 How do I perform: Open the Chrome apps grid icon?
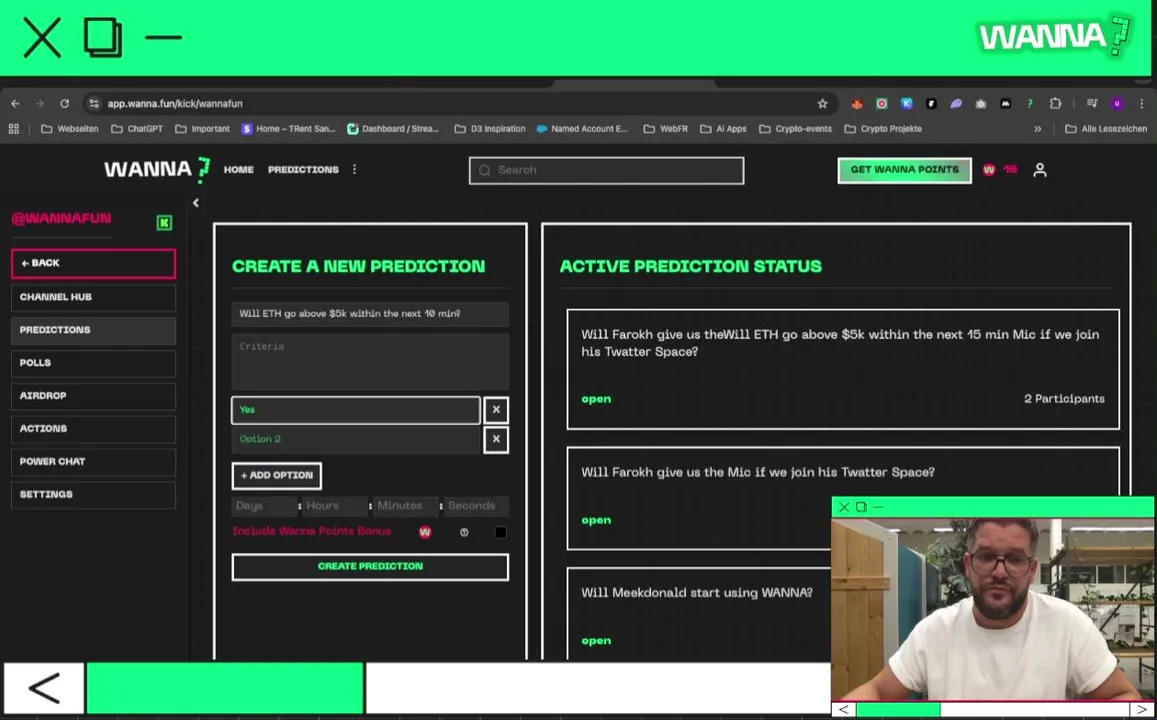coord(13,128)
